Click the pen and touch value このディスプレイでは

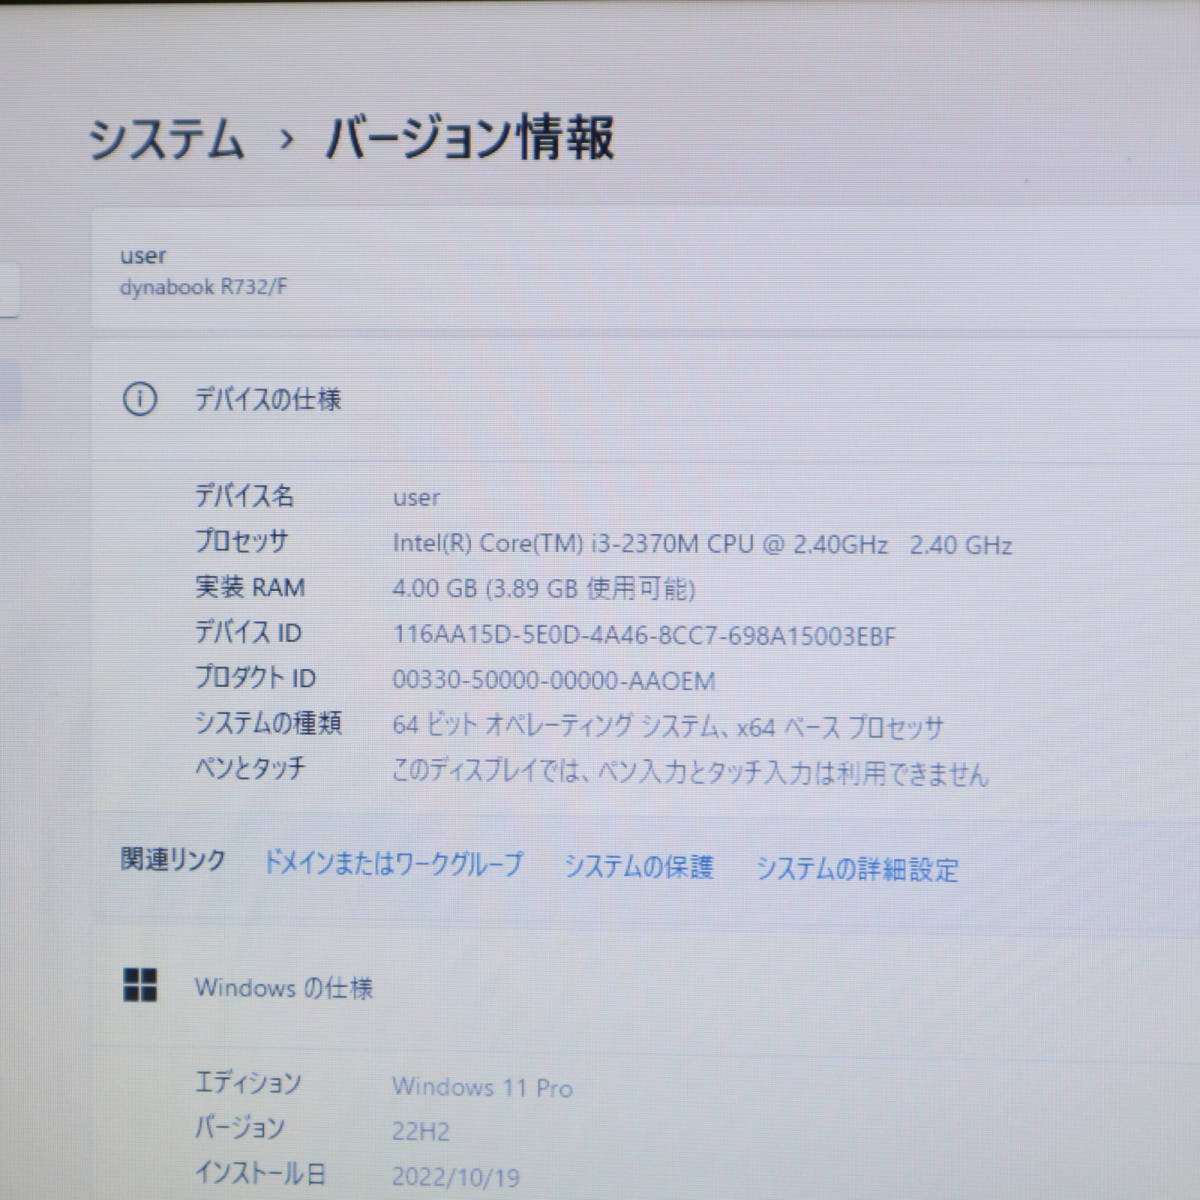point(690,772)
